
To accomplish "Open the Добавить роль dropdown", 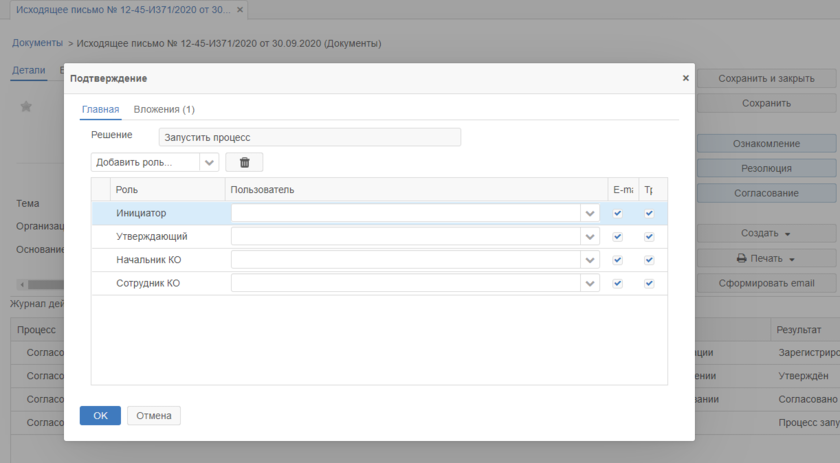I will click(x=209, y=162).
